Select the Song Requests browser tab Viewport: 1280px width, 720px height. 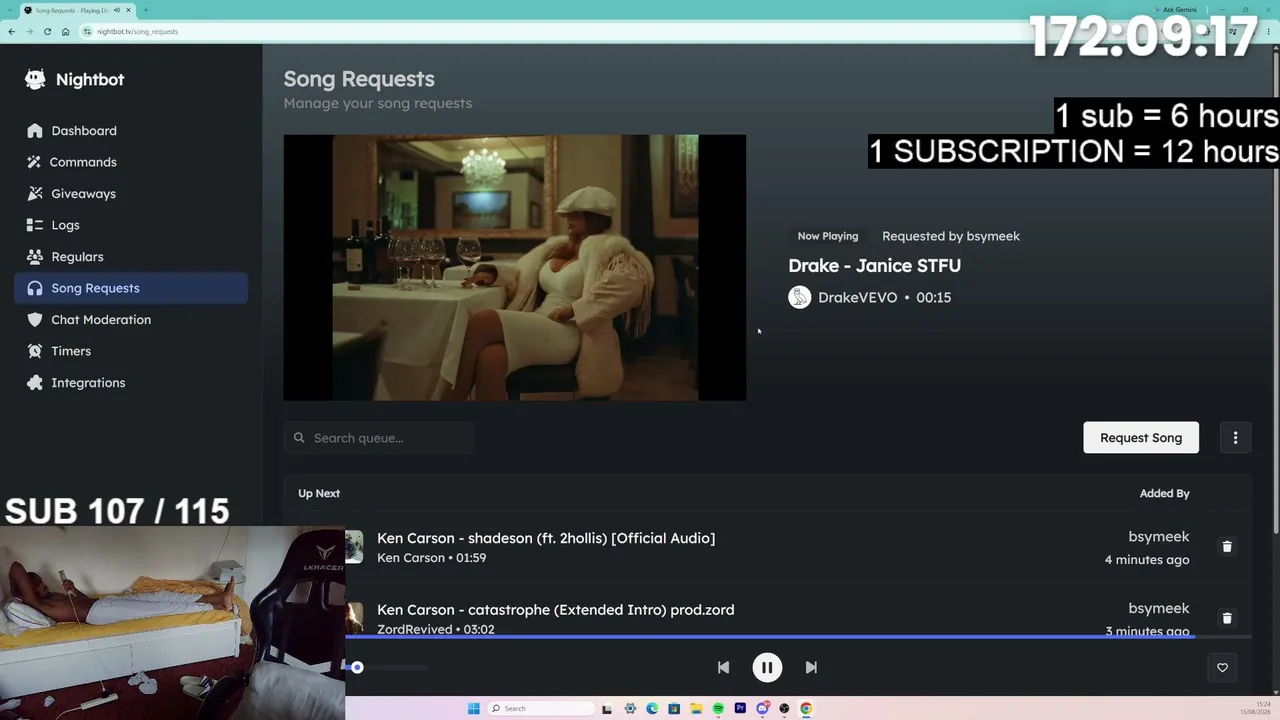pos(78,10)
